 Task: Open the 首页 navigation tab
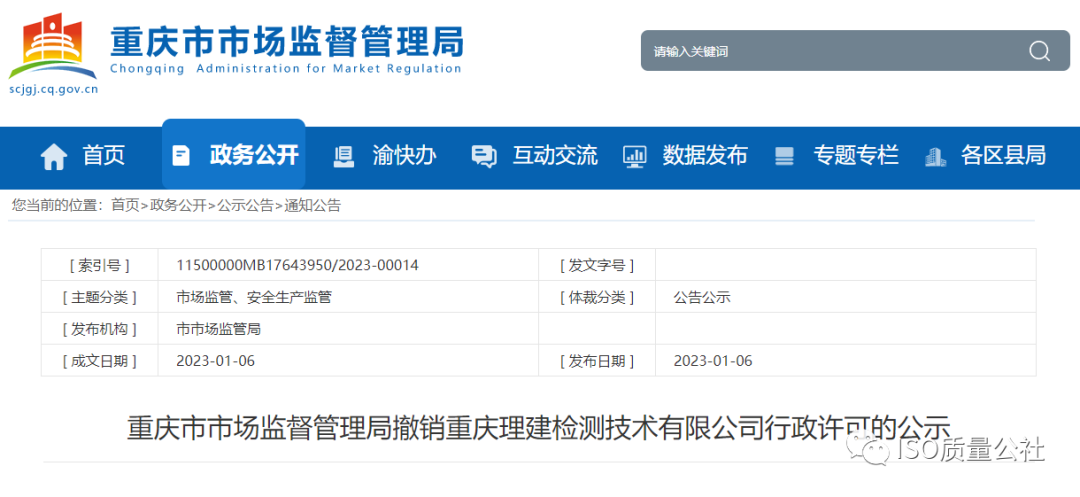(x=104, y=156)
